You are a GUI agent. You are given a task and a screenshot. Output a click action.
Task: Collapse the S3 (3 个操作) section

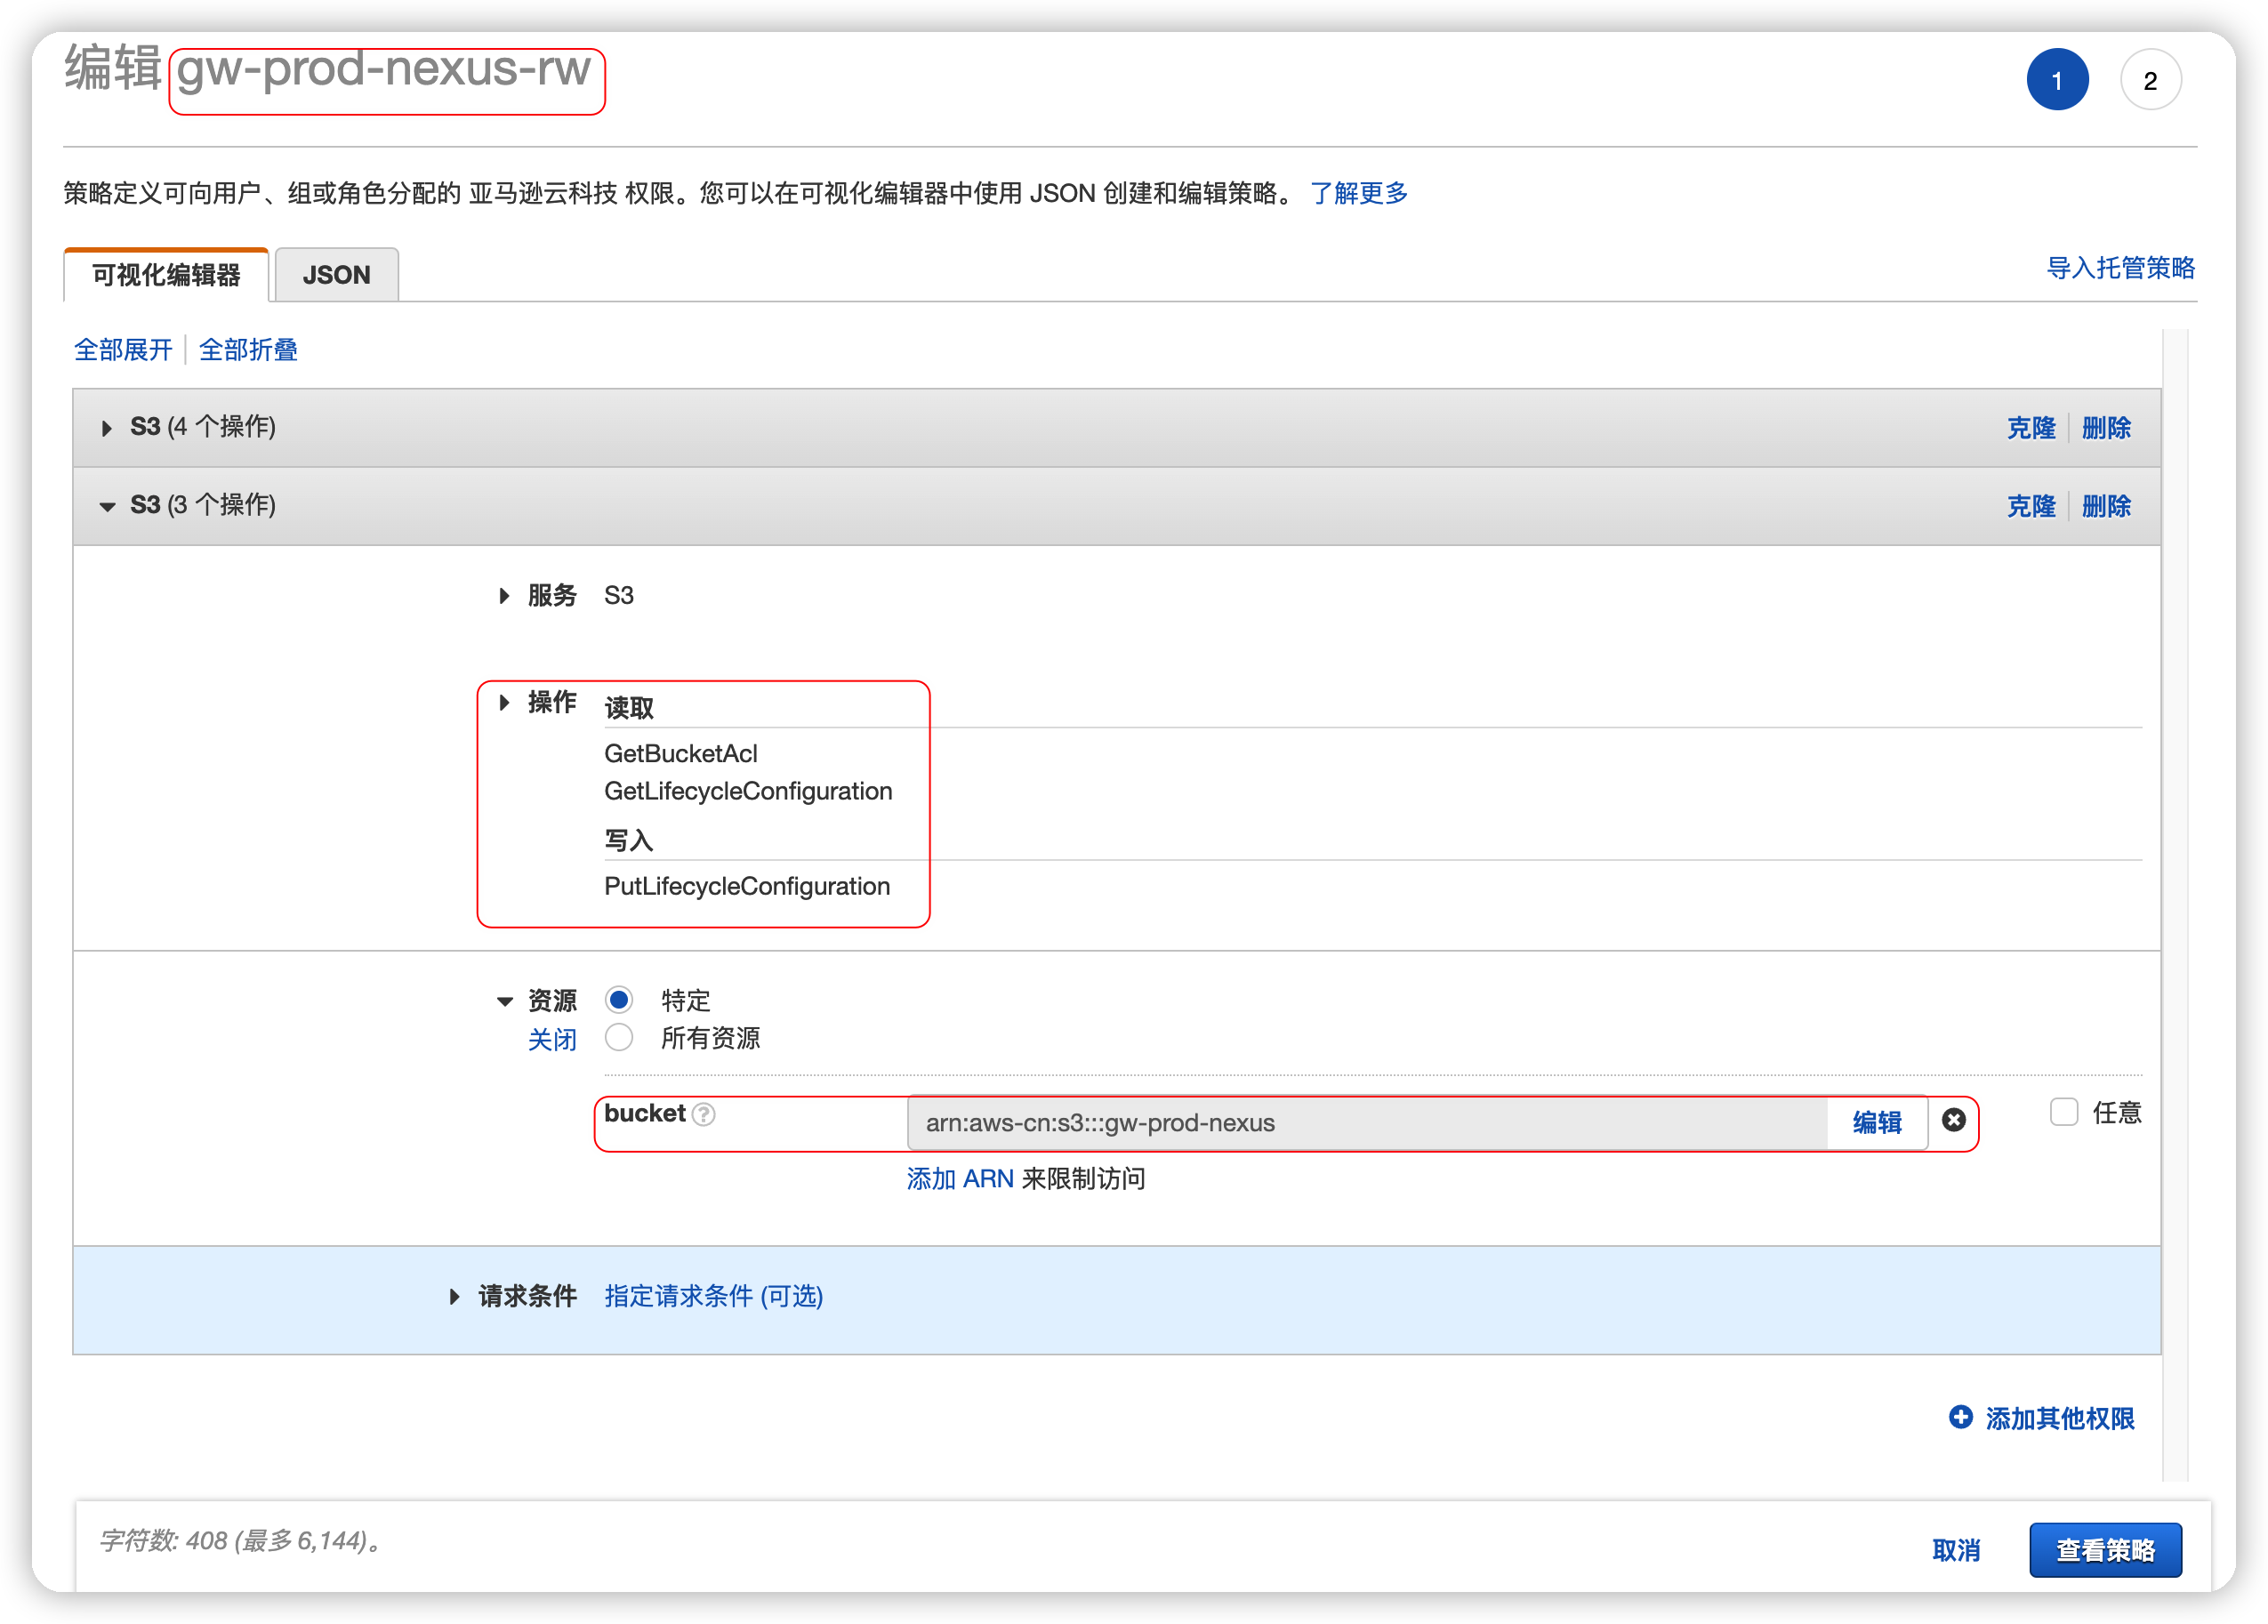coord(107,506)
